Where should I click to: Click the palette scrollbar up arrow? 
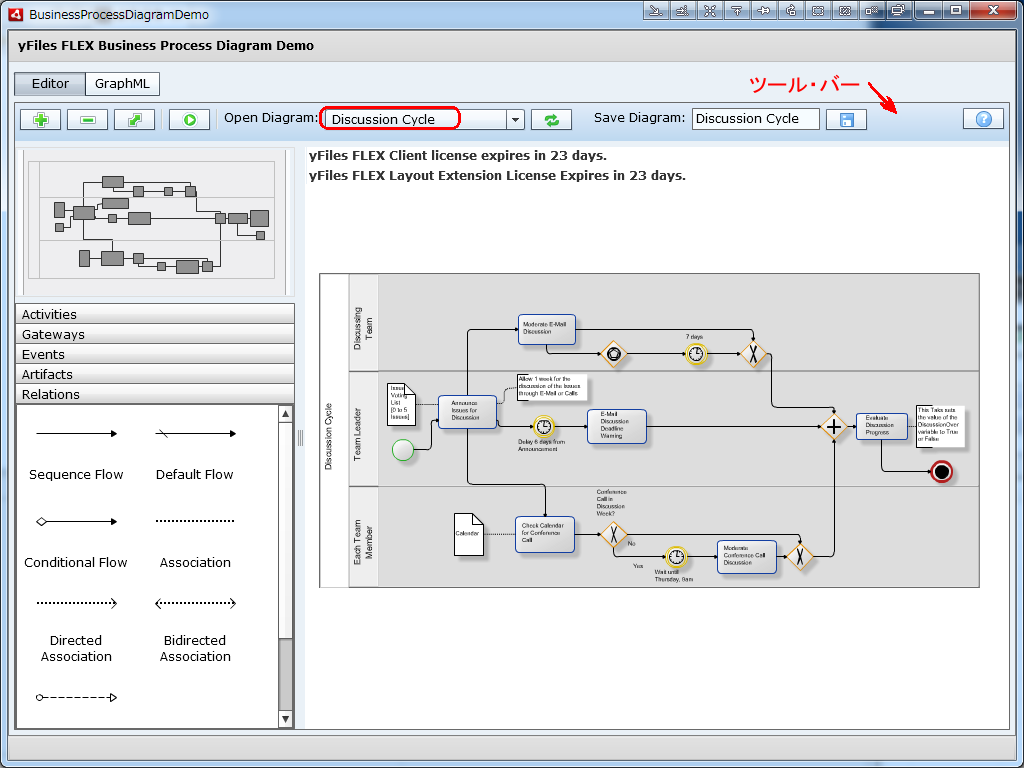tap(285, 413)
